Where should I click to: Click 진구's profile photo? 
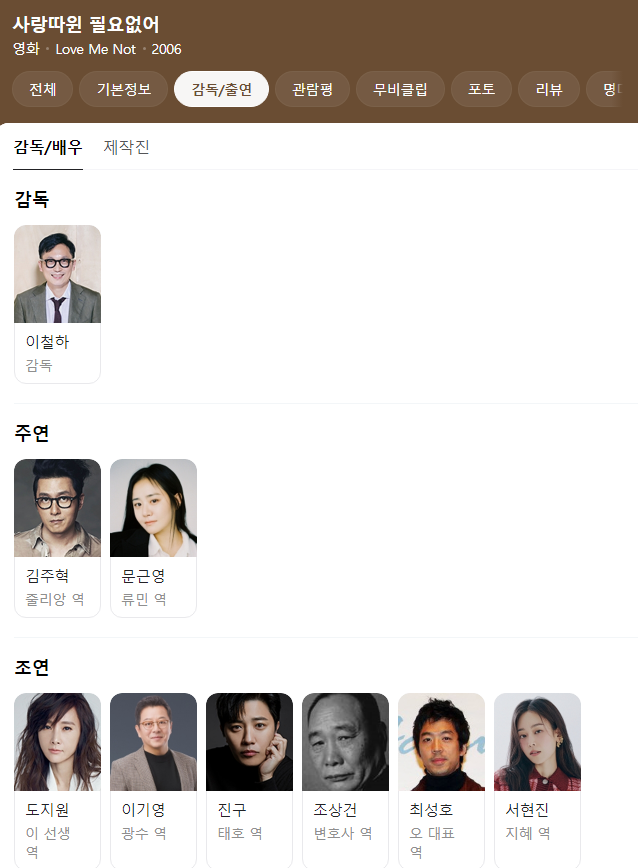point(250,742)
